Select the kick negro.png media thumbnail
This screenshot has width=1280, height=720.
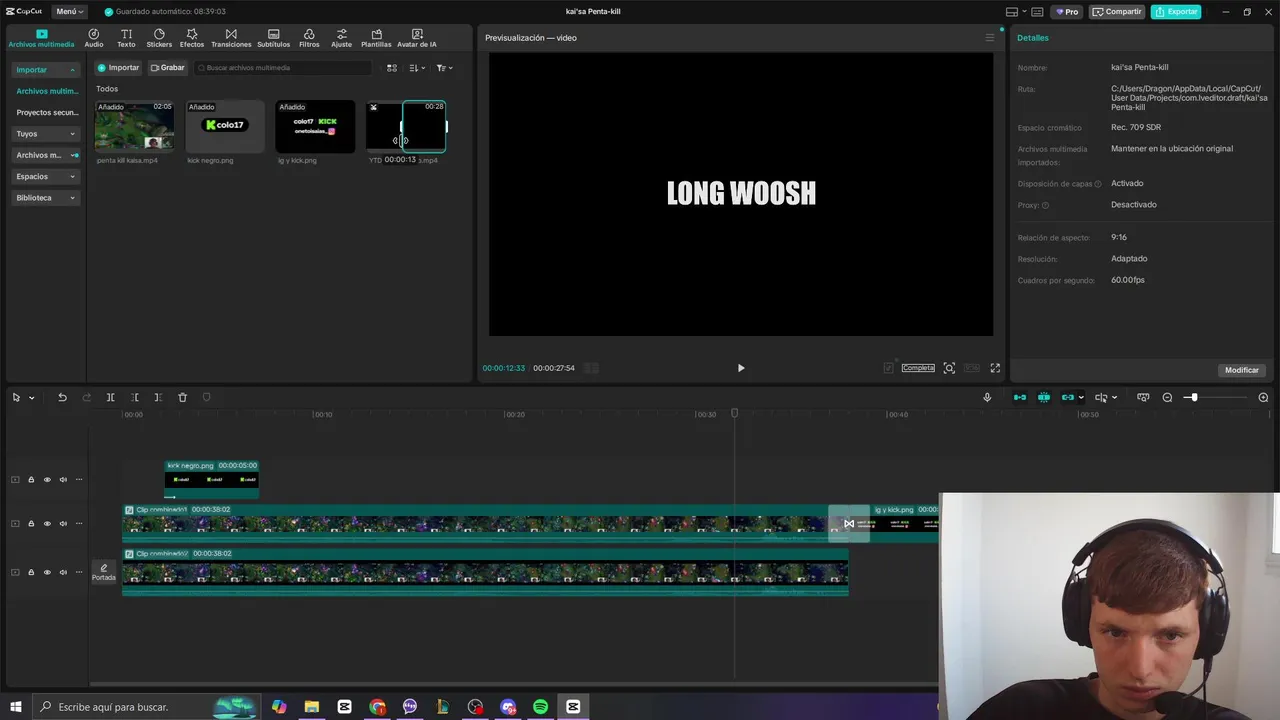pos(225,126)
